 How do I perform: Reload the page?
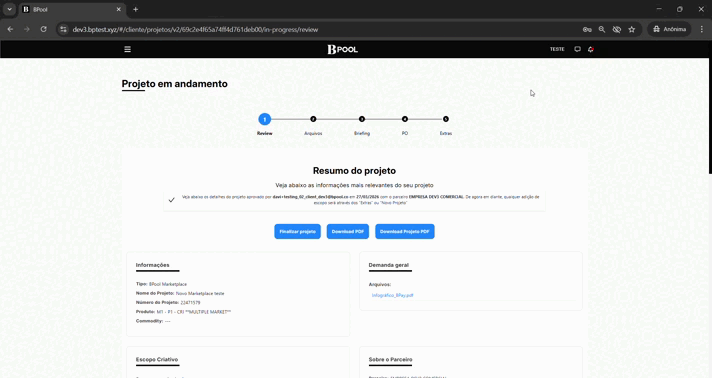point(44,29)
